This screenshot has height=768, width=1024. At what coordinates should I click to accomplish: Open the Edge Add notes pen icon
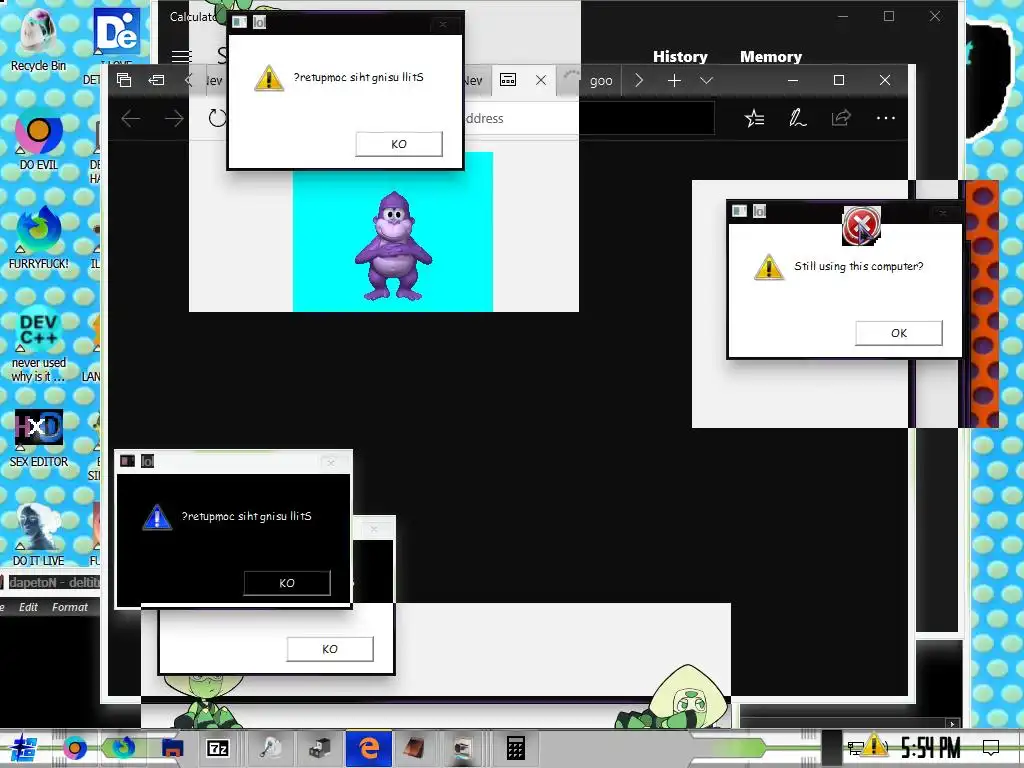[x=797, y=118]
